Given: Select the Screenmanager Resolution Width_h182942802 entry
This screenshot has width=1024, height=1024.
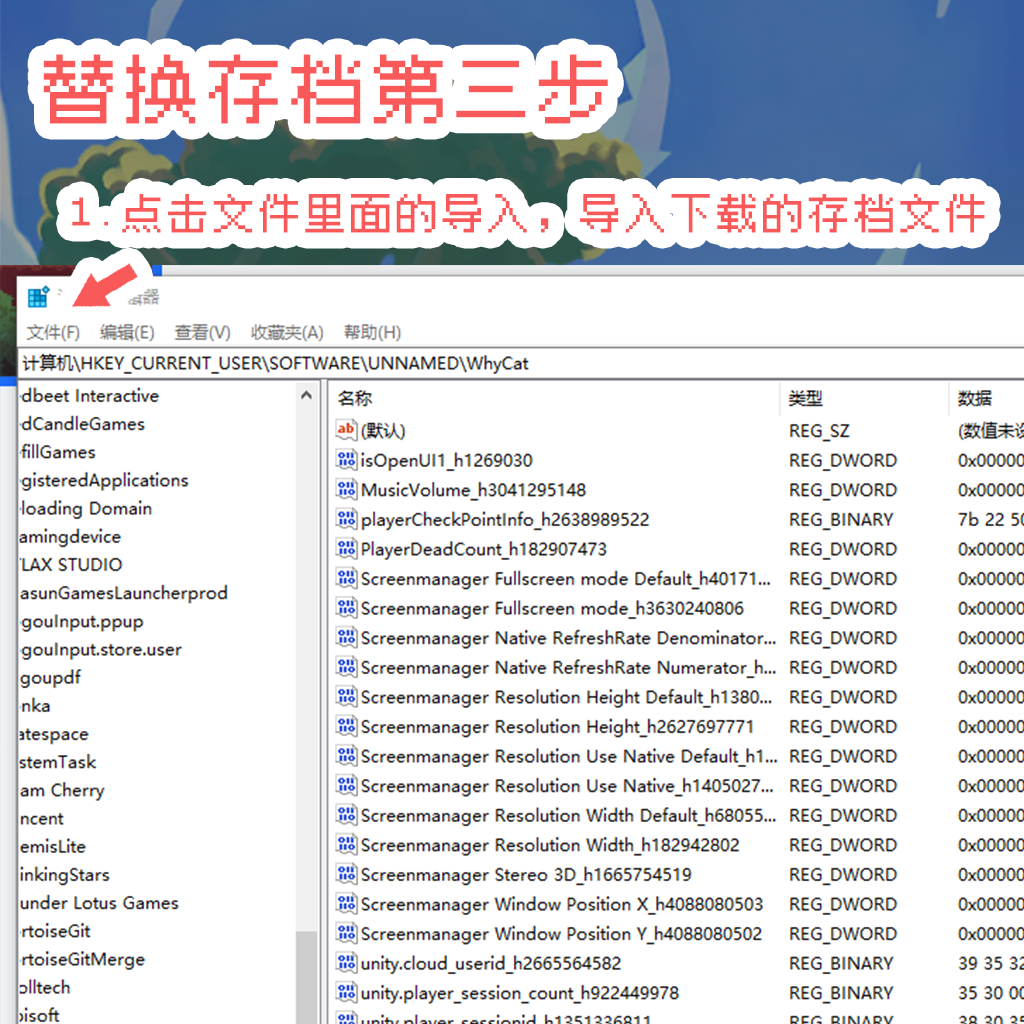Looking at the screenshot, I should click(550, 845).
